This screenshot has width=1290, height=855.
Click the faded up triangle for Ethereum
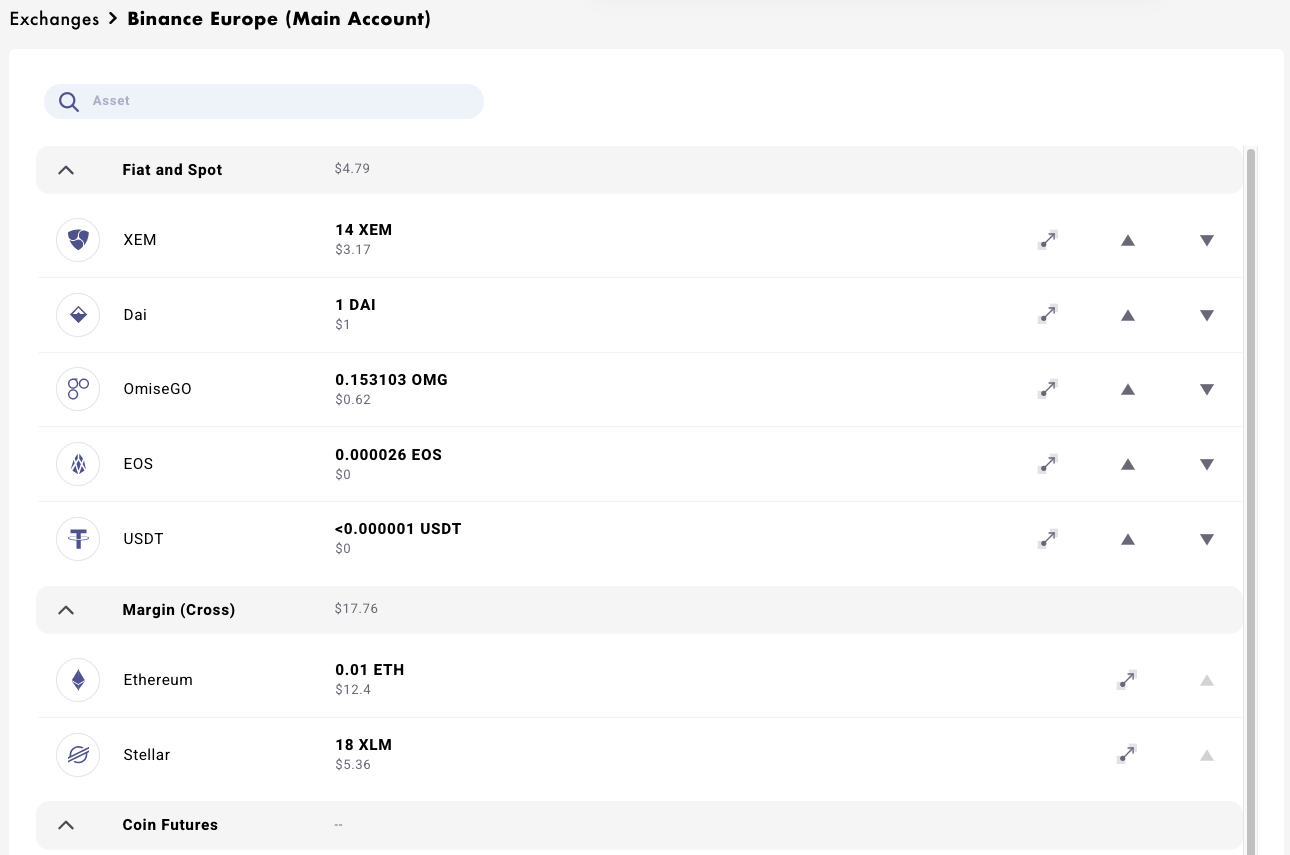coord(1207,680)
